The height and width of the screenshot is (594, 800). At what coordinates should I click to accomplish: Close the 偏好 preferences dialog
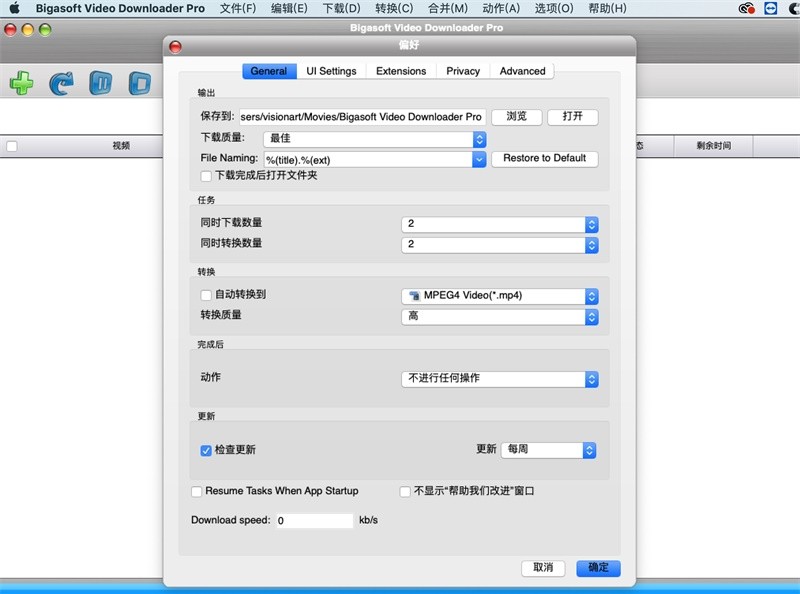[x=175, y=46]
